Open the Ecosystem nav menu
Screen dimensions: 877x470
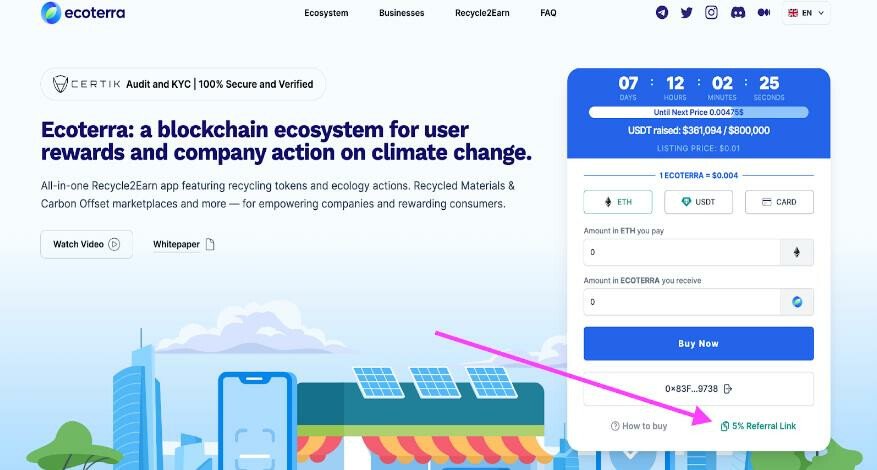[x=326, y=13]
